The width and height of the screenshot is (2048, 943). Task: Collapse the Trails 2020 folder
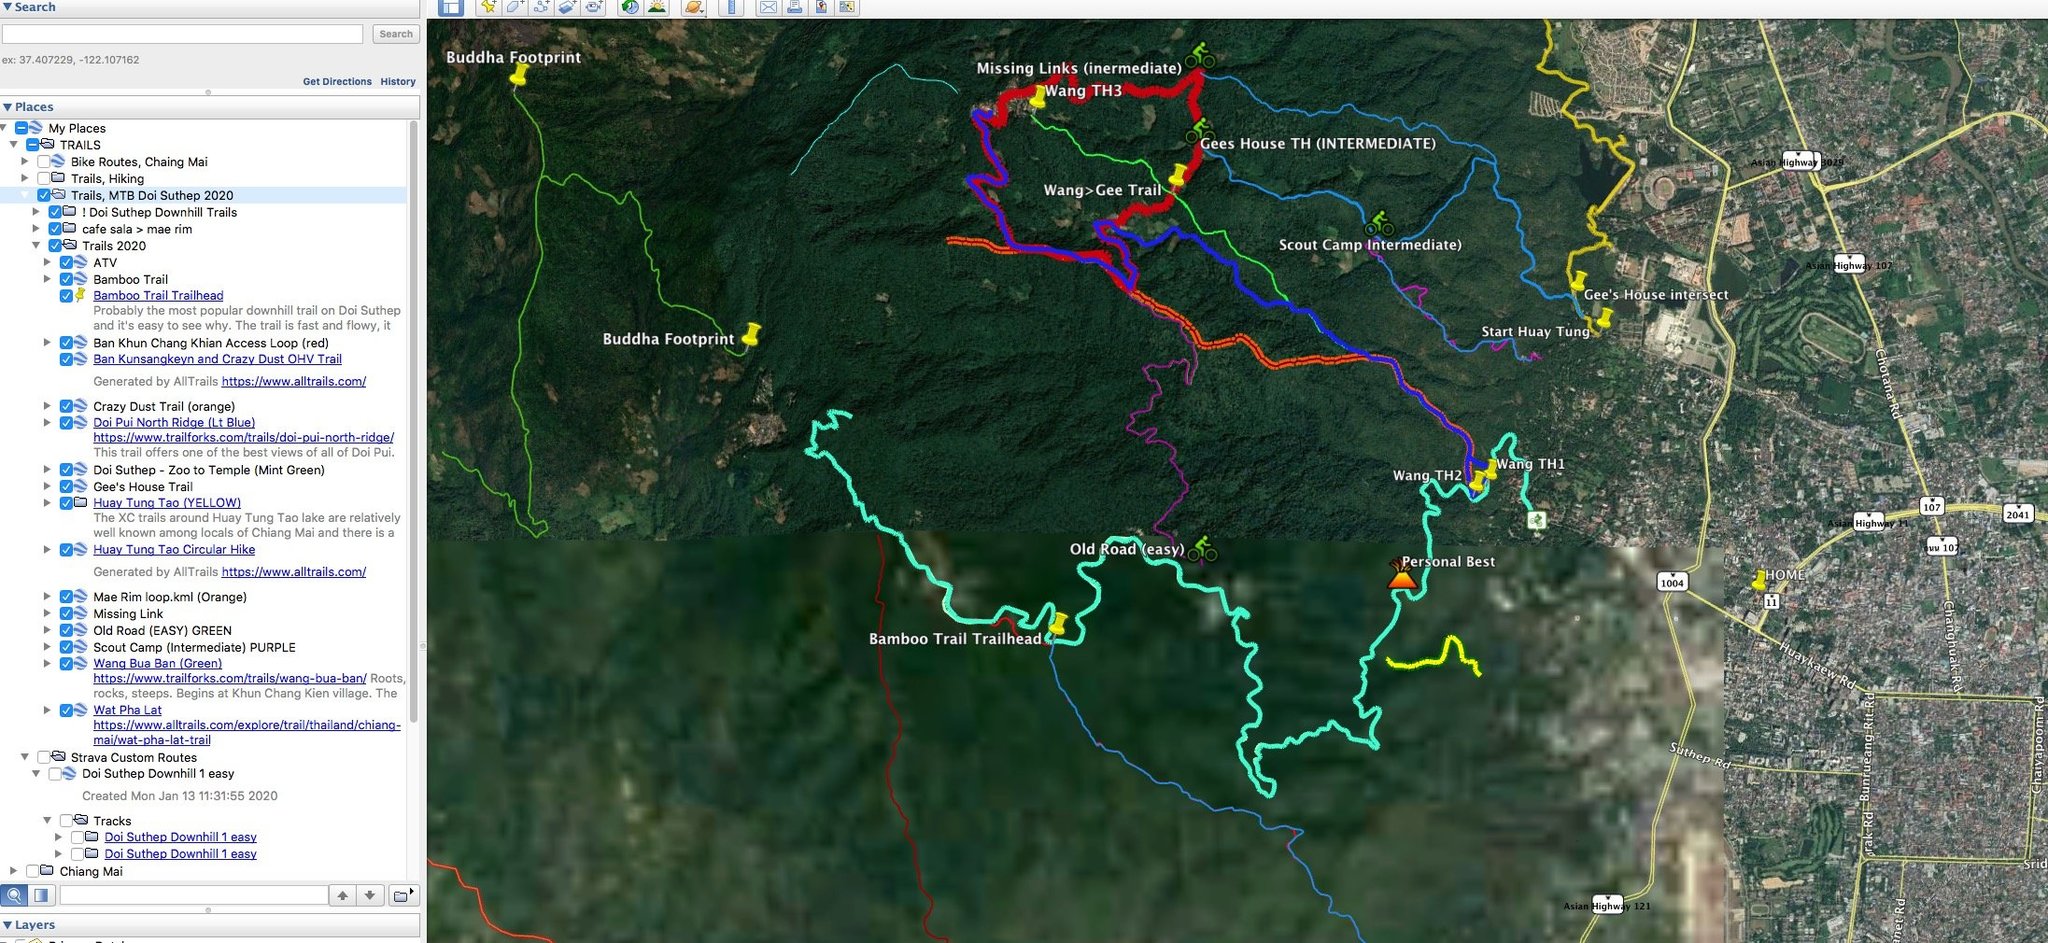(x=36, y=245)
